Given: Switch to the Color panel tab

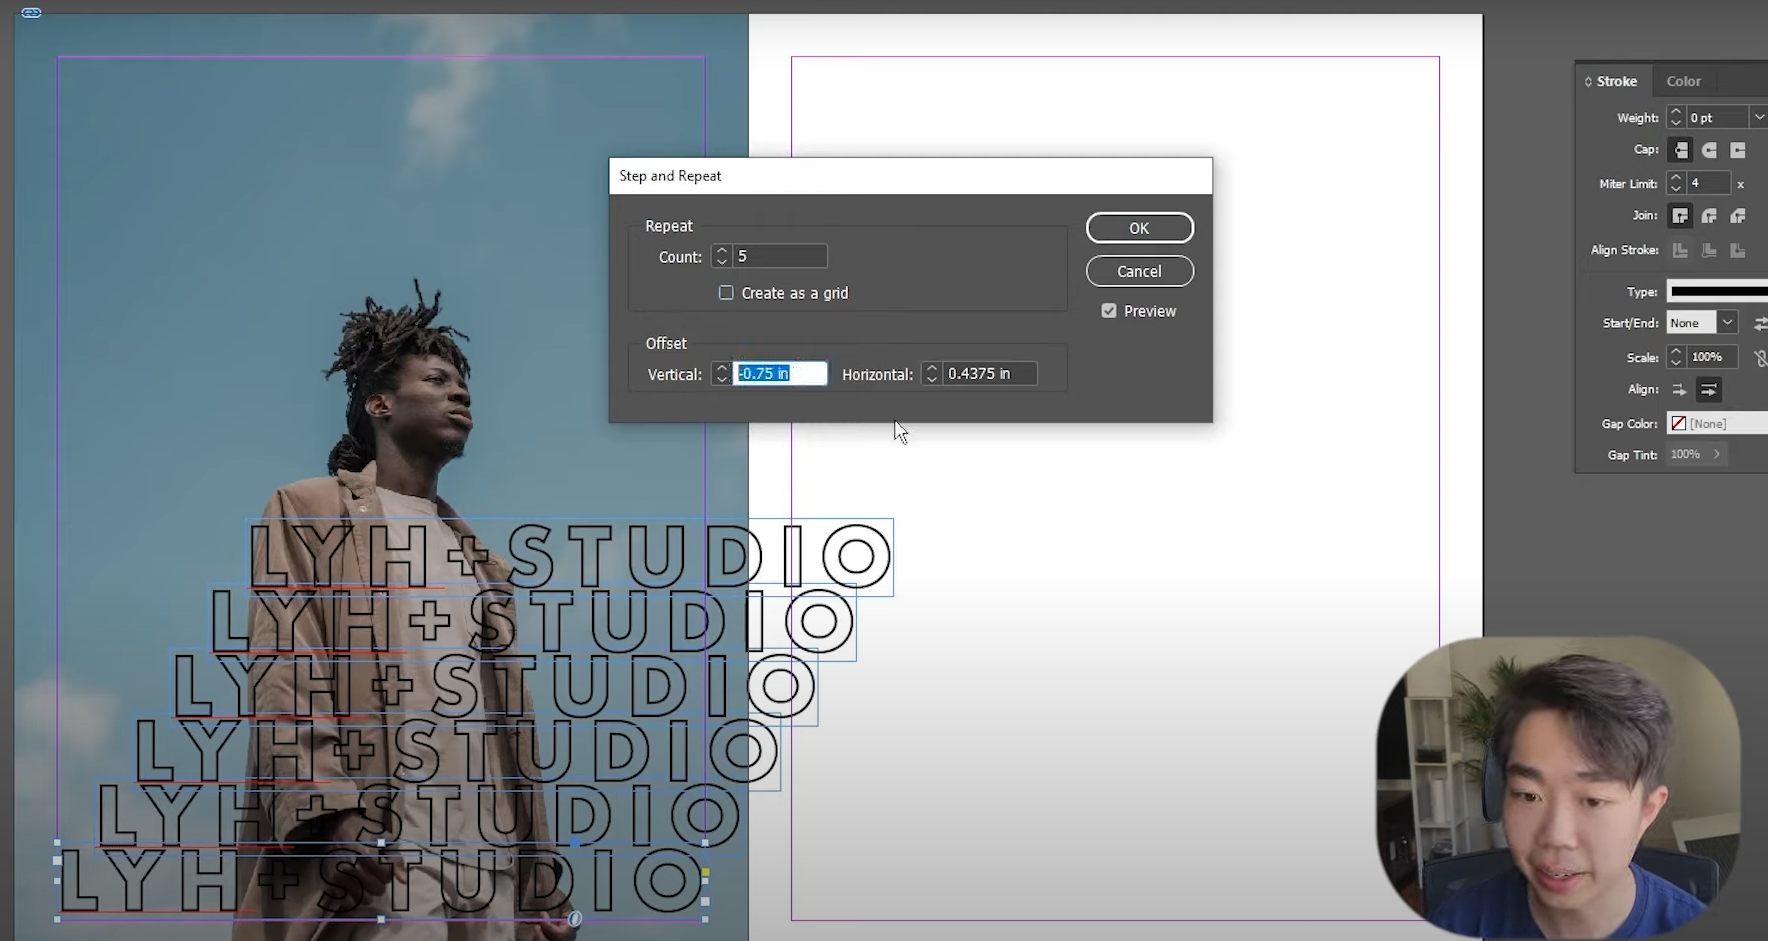Looking at the screenshot, I should [1684, 81].
